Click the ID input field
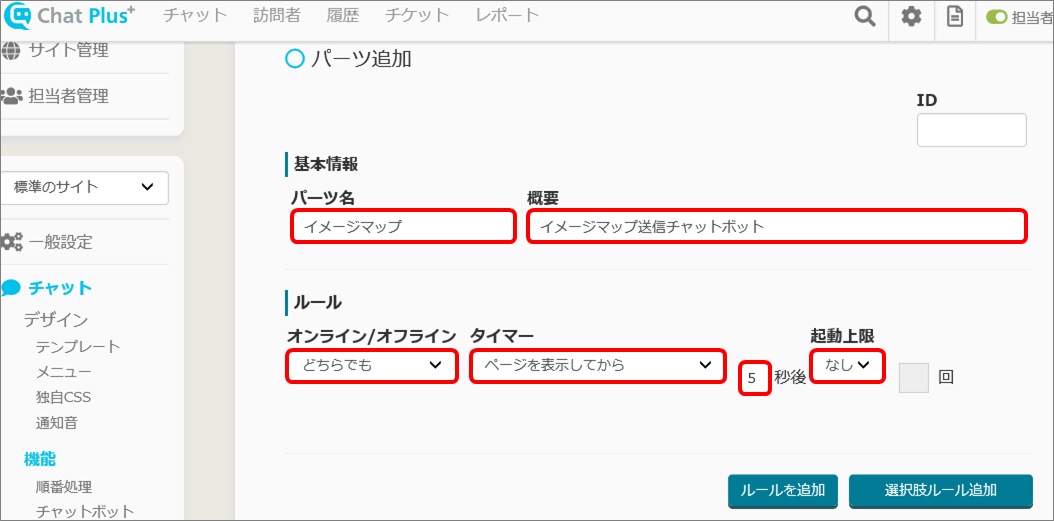 click(971, 130)
